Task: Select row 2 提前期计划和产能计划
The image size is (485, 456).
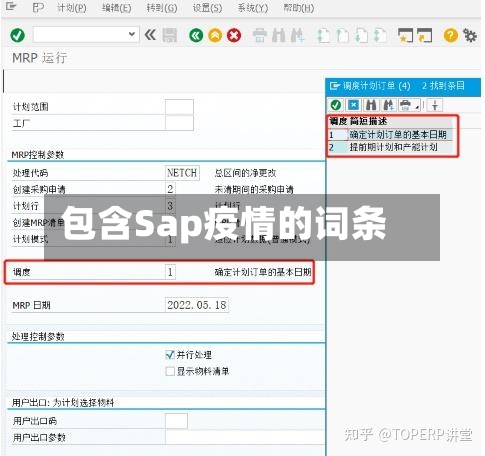Action: click(x=391, y=147)
